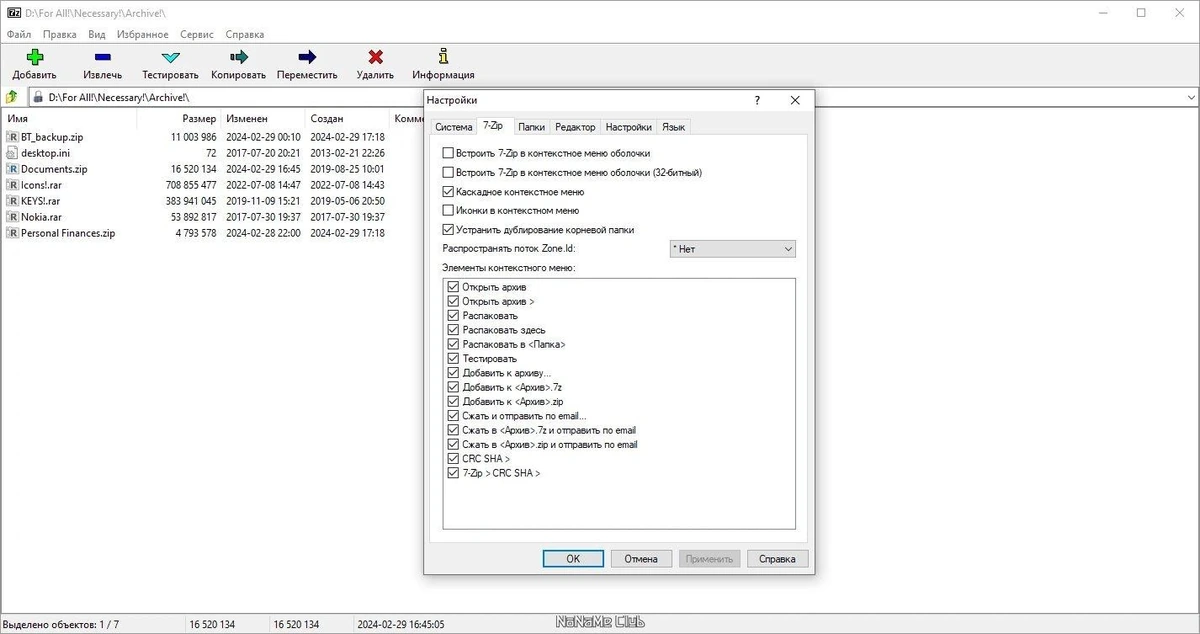Click the Информация (Info) toolbar icon
This screenshot has height=634, width=1200.
click(x=443, y=57)
